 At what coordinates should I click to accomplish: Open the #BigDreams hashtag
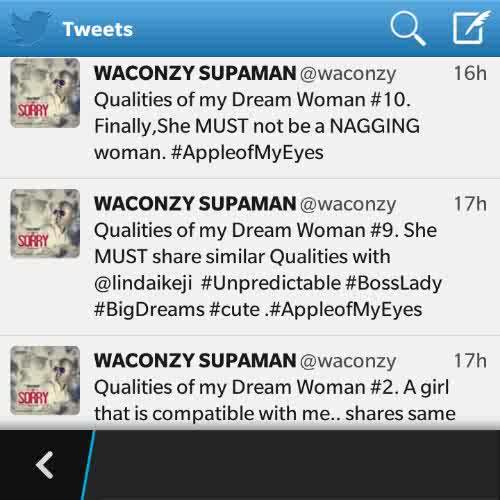coord(149,310)
